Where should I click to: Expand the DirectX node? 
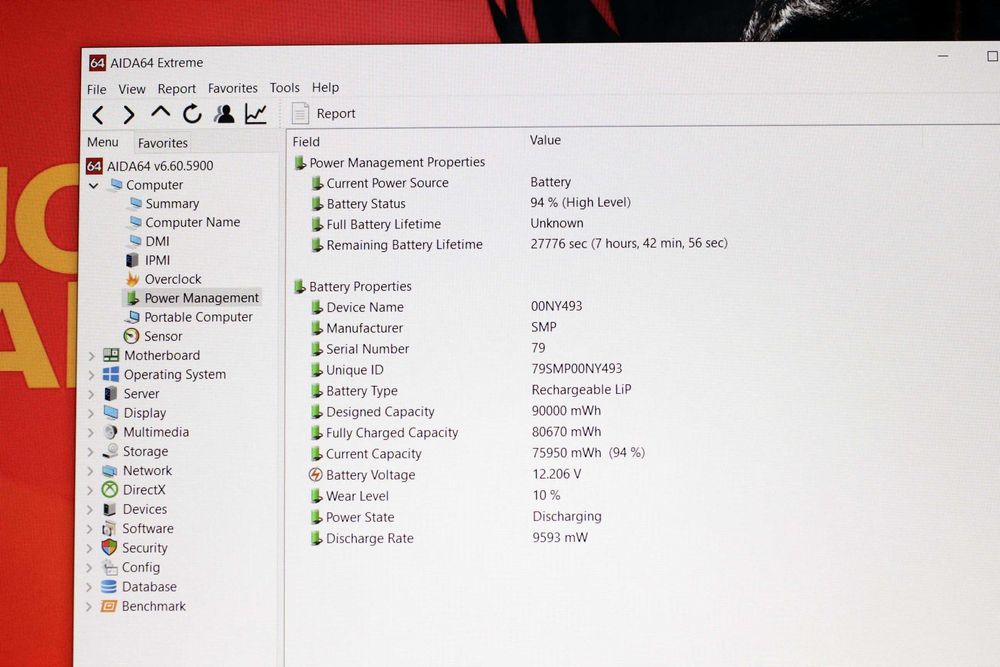90,490
